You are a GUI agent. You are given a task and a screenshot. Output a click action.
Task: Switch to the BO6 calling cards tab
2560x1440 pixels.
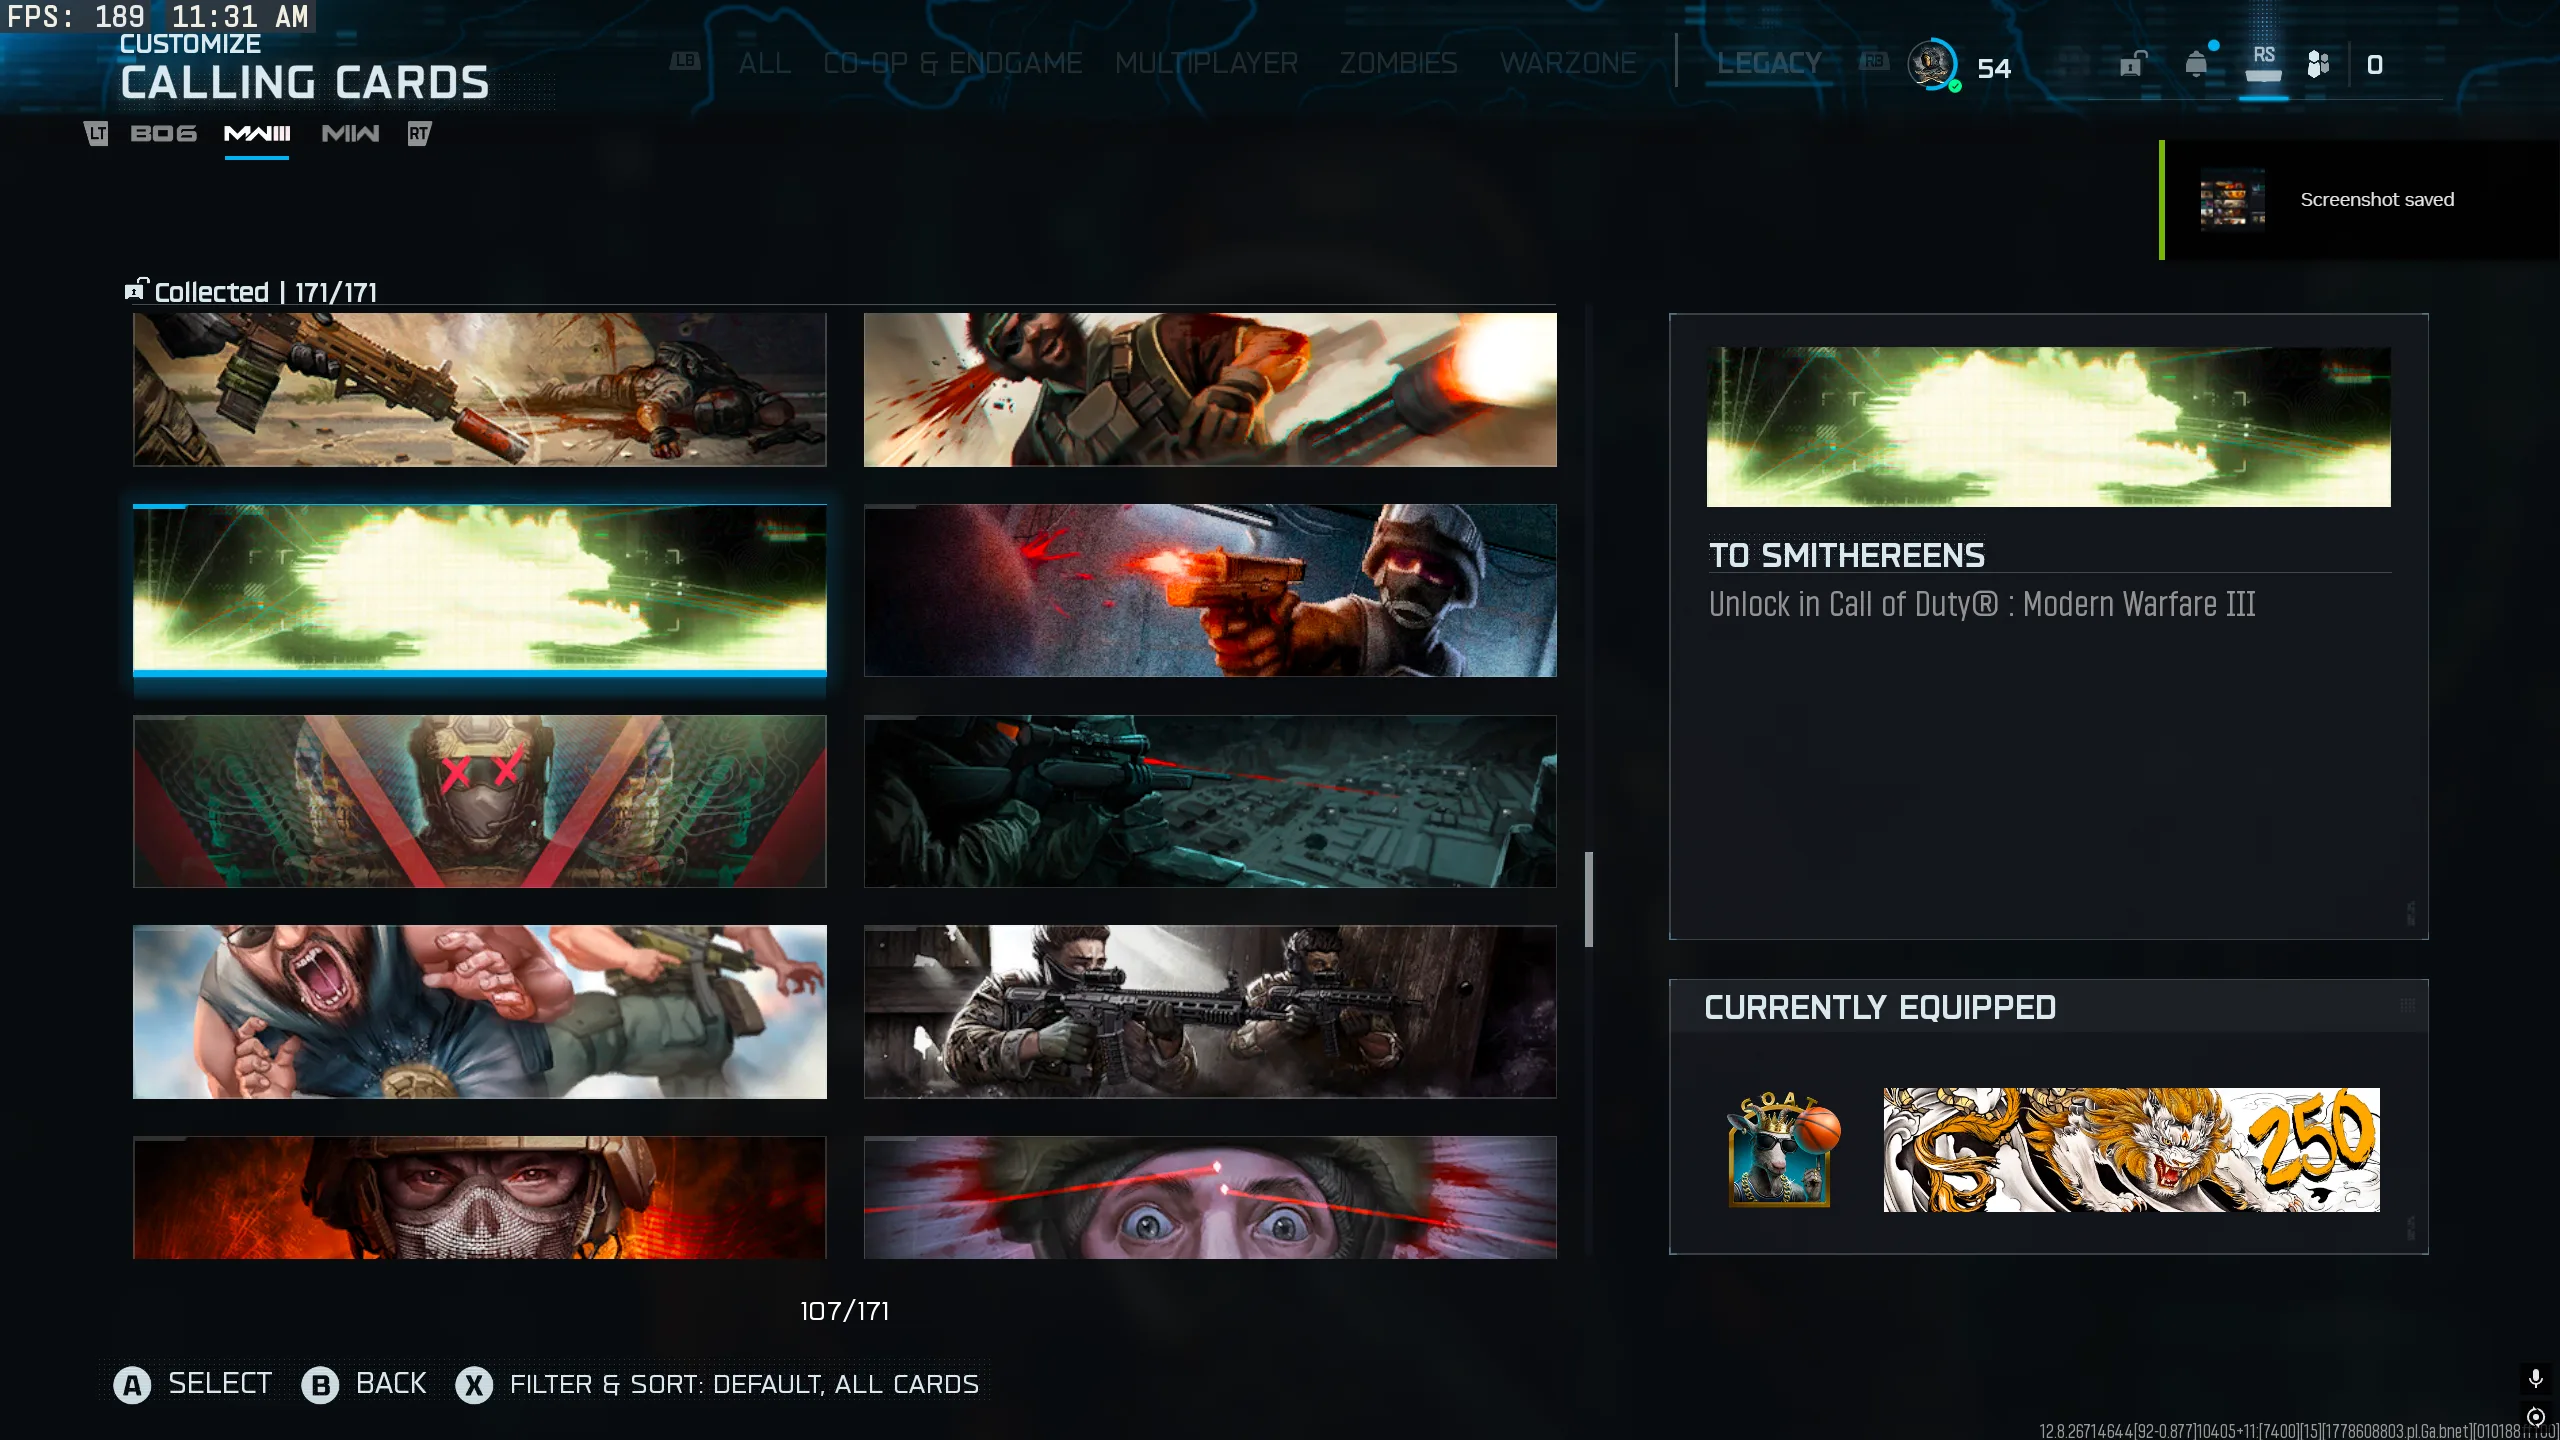coord(164,134)
